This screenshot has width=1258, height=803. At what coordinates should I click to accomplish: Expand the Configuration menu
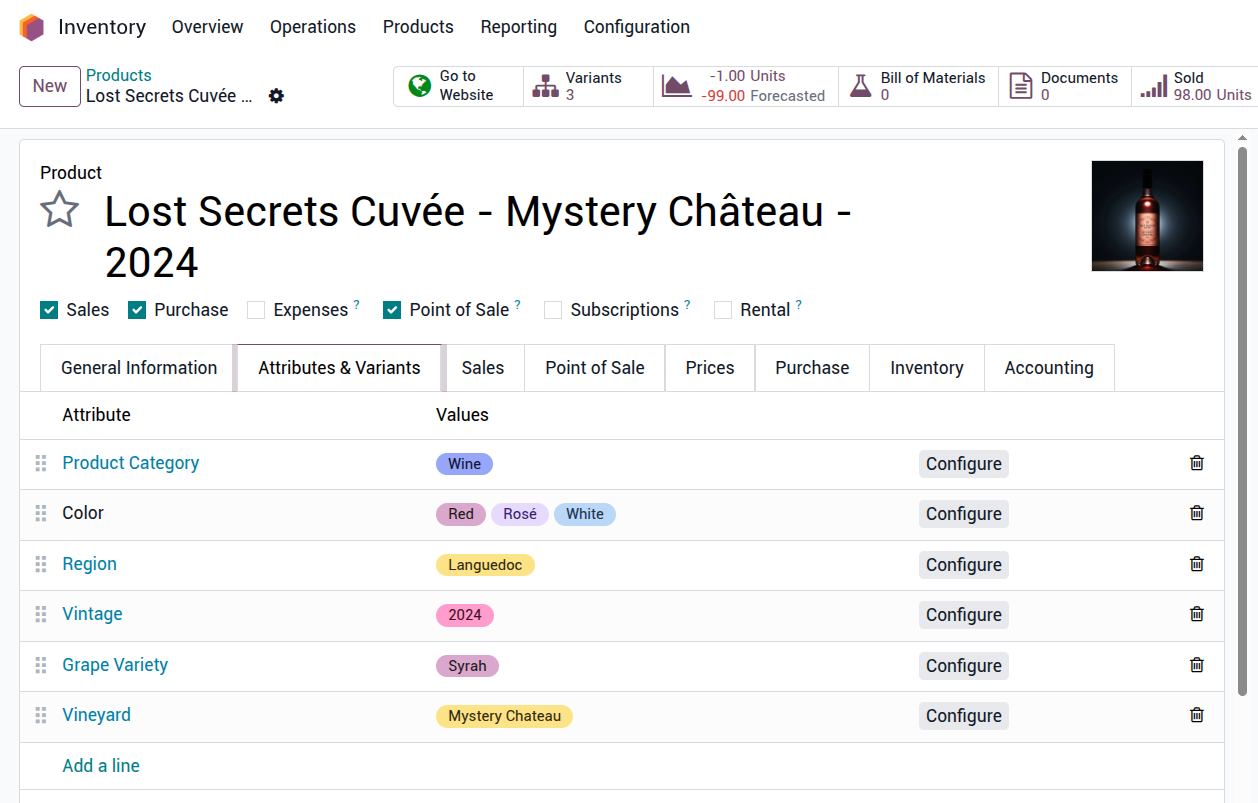[636, 27]
